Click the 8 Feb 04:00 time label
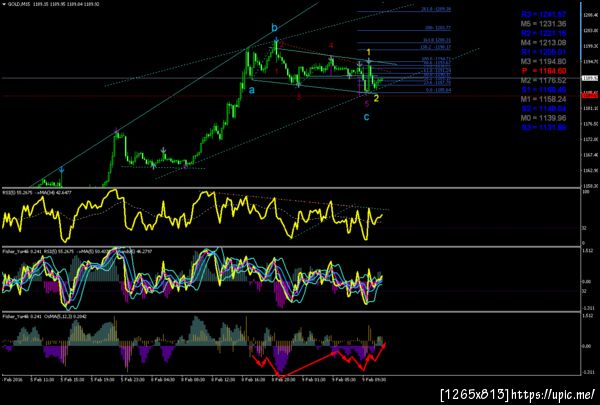600x405 pixels. click(163, 380)
